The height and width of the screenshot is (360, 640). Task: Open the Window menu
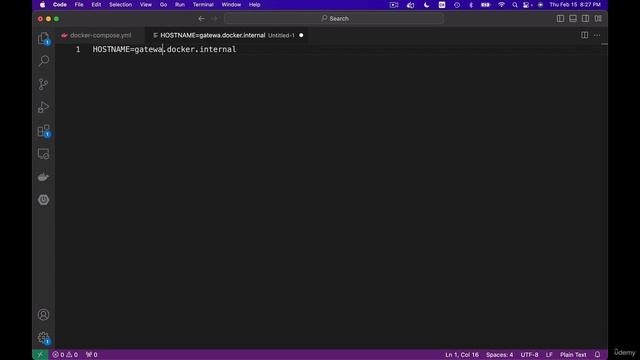pos(231,4)
